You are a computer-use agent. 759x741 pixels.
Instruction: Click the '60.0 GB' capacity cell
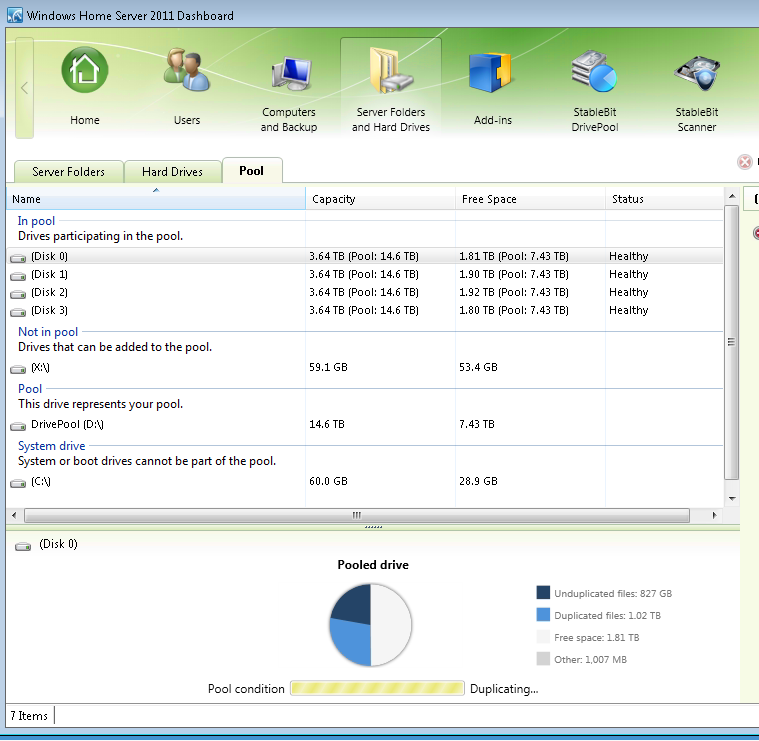pos(328,482)
